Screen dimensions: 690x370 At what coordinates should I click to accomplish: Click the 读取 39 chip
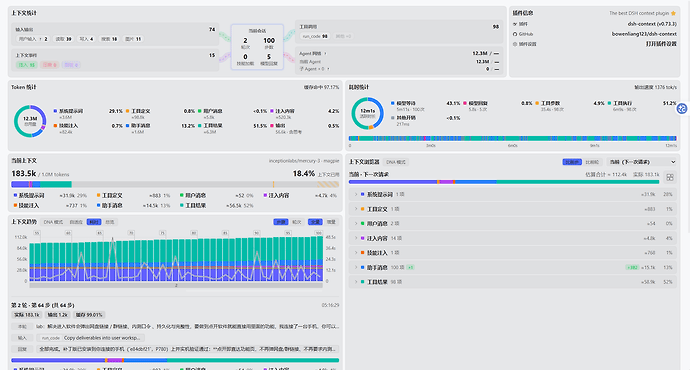point(64,39)
